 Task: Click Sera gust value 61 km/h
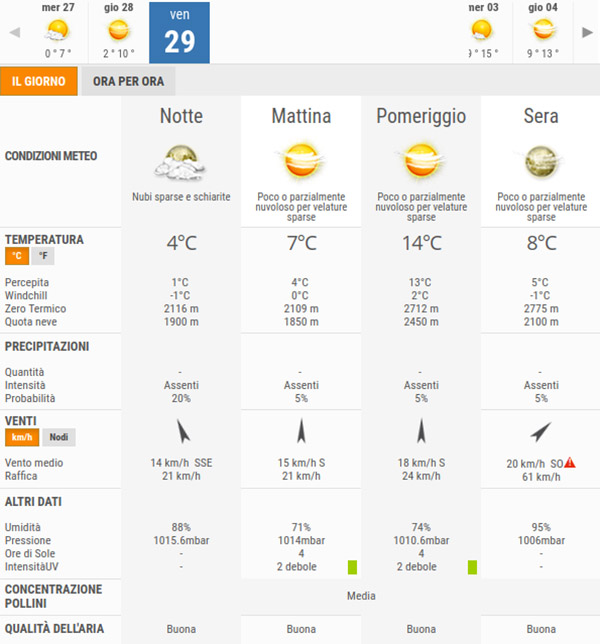coord(541,477)
